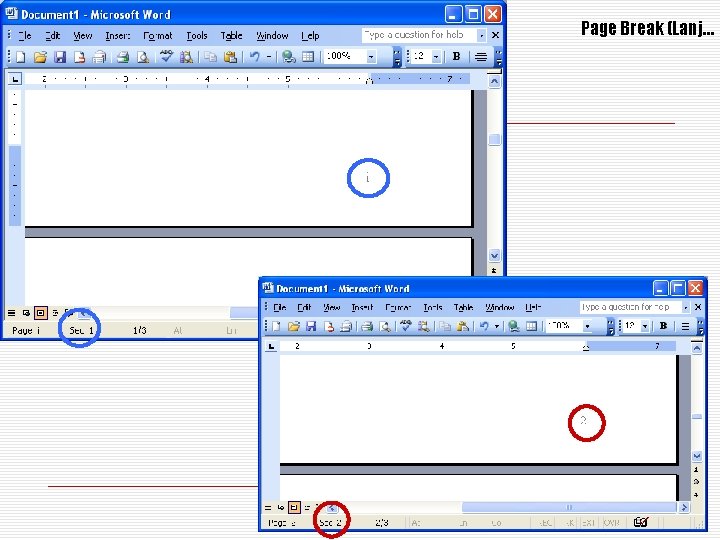Open Insert menu in top Word window
This screenshot has width=720, height=540.
[x=118, y=35]
